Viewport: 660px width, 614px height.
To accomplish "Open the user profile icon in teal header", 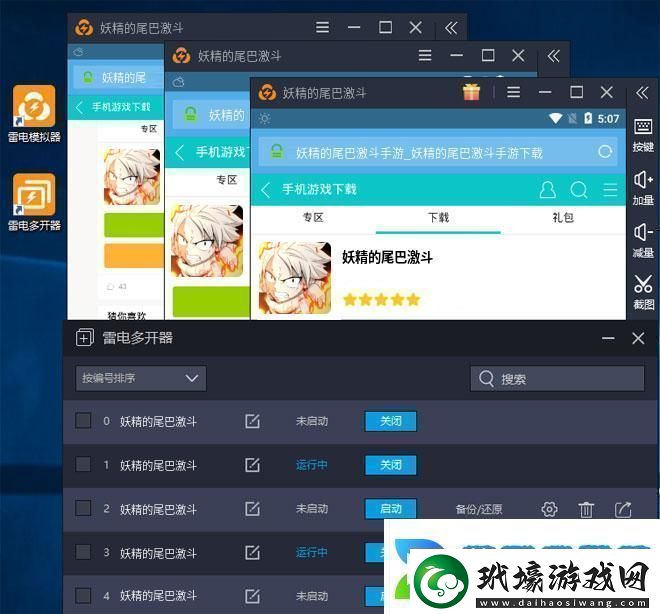I will tap(547, 190).
